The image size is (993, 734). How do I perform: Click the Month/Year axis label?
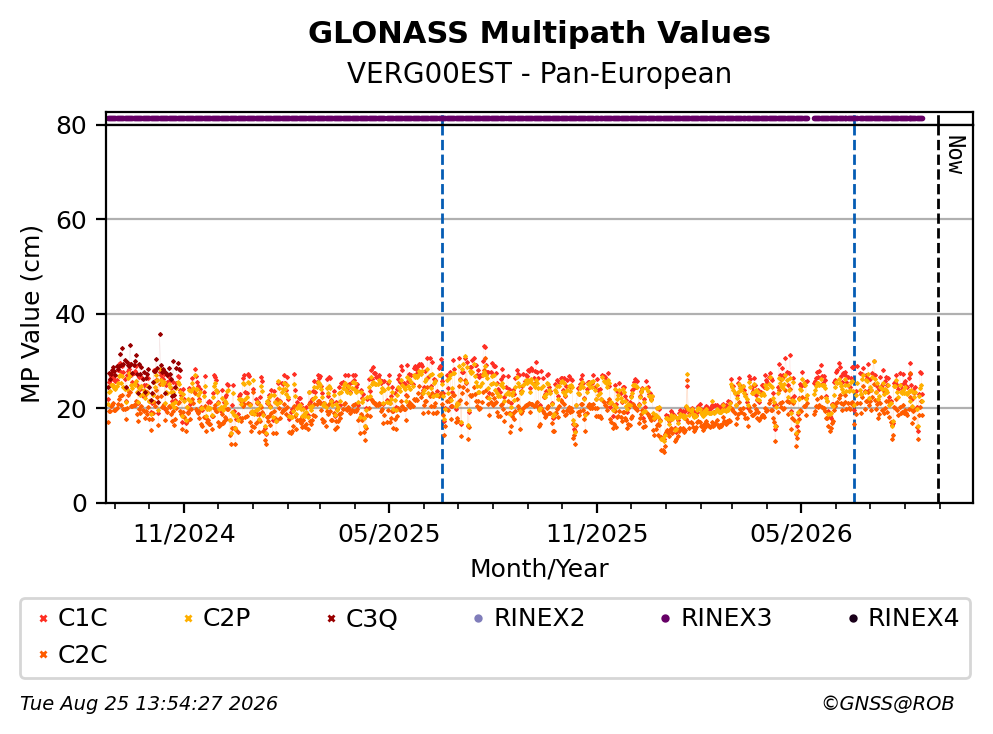tap(539, 569)
